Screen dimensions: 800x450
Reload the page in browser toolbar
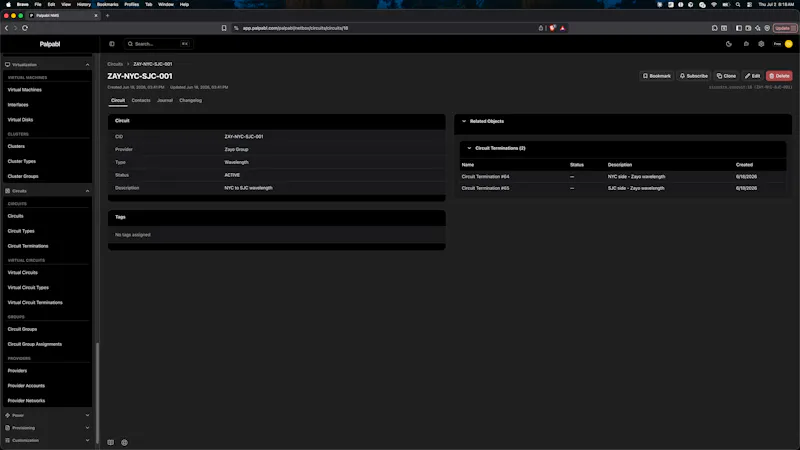pyautogui.click(x=25, y=28)
